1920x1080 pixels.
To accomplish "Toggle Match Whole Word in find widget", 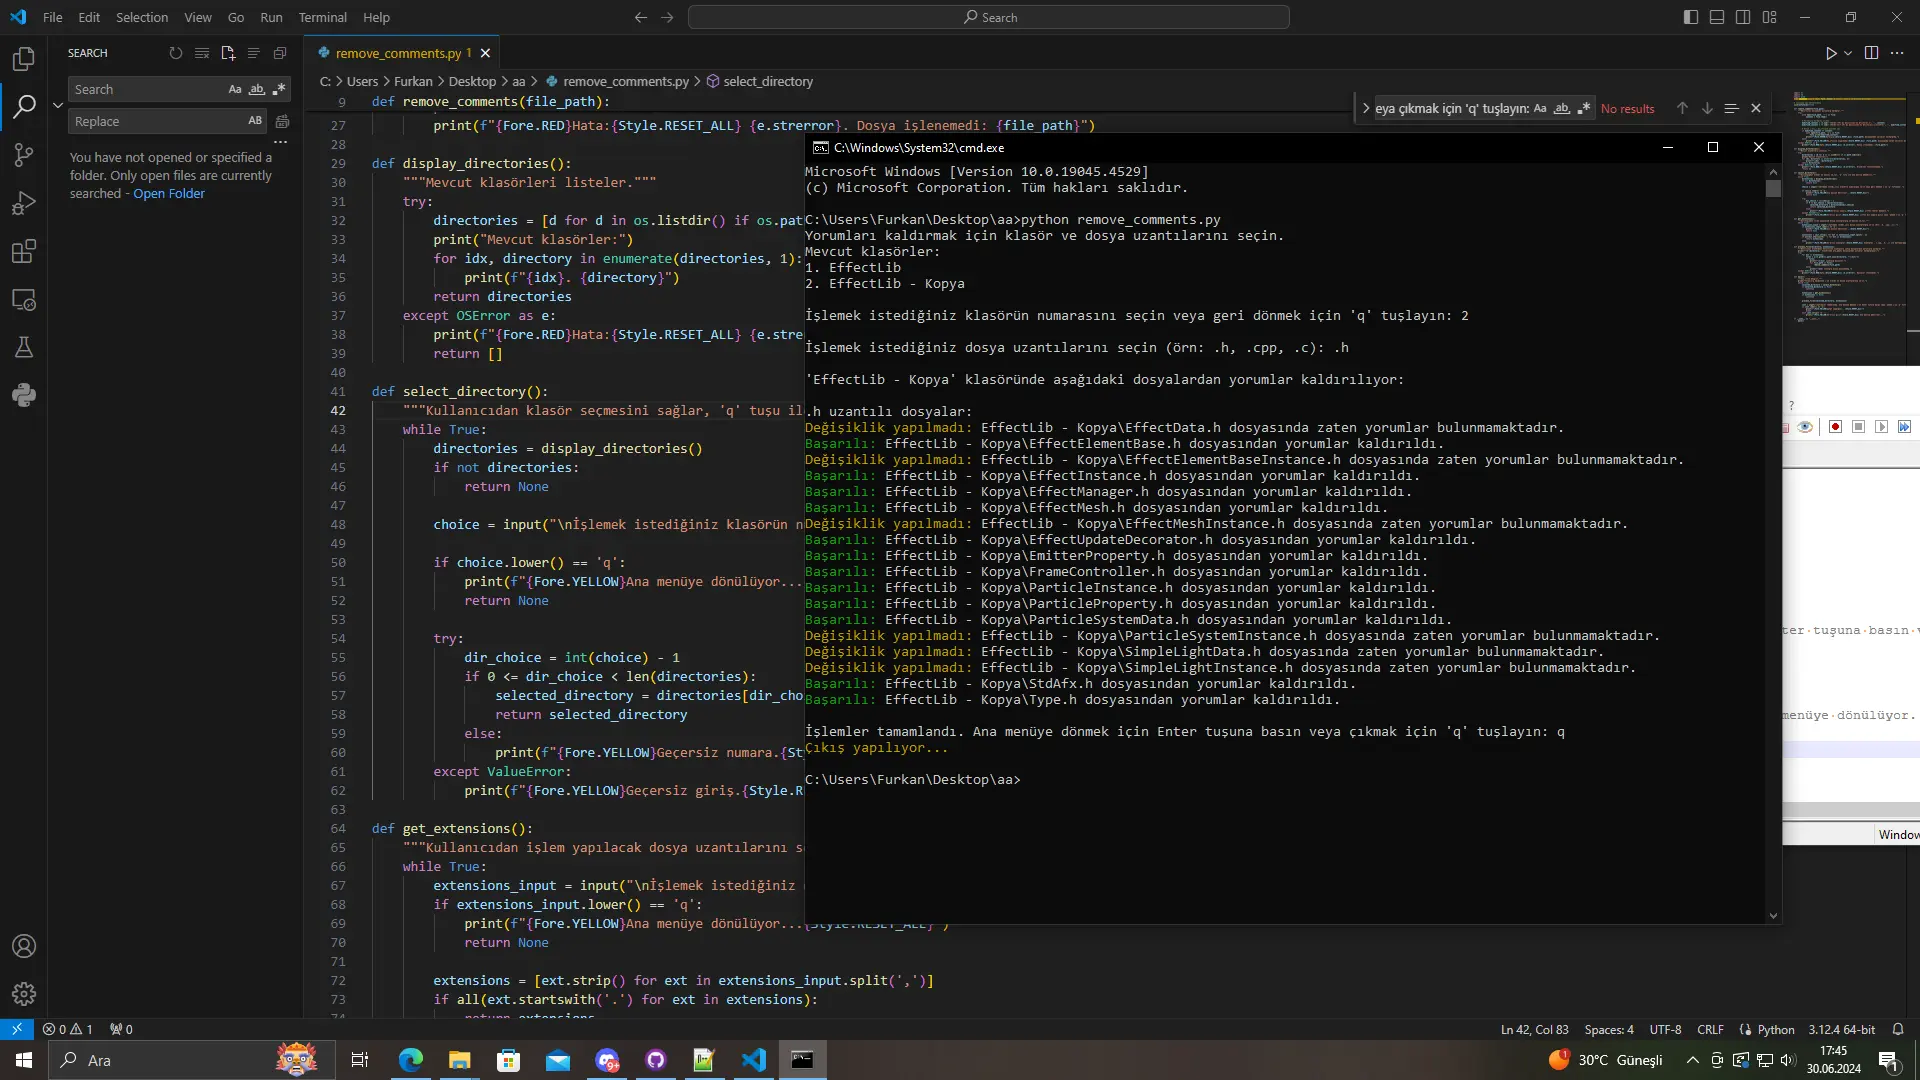I will click(x=1562, y=108).
